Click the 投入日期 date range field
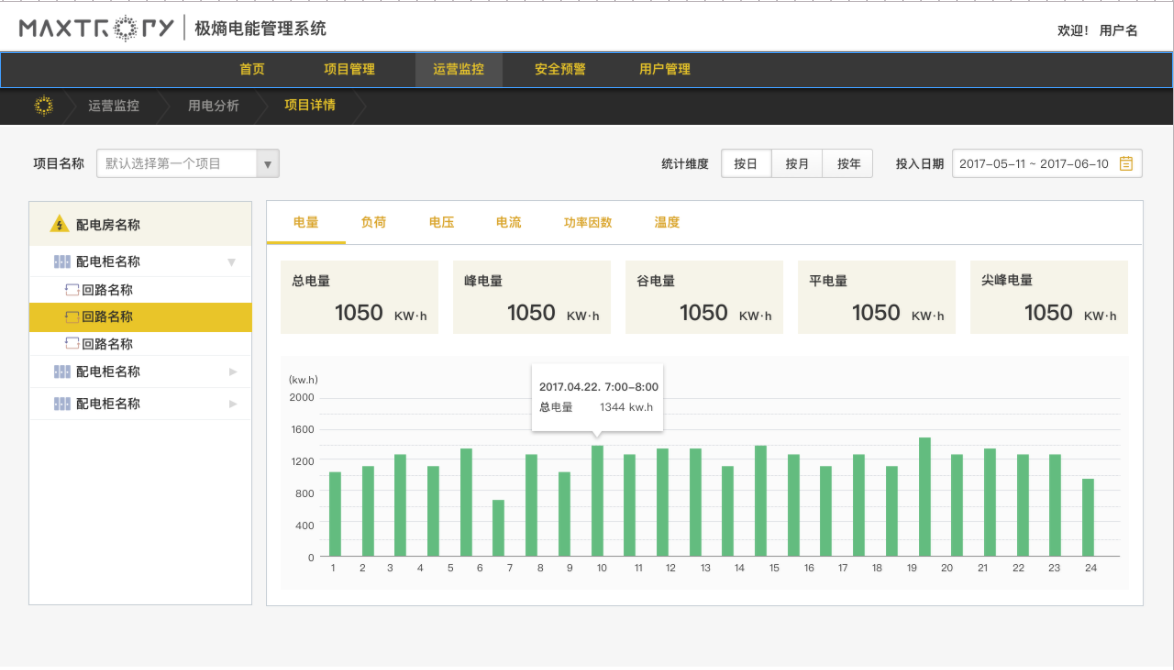This screenshot has width=1174, height=670. point(1047,164)
